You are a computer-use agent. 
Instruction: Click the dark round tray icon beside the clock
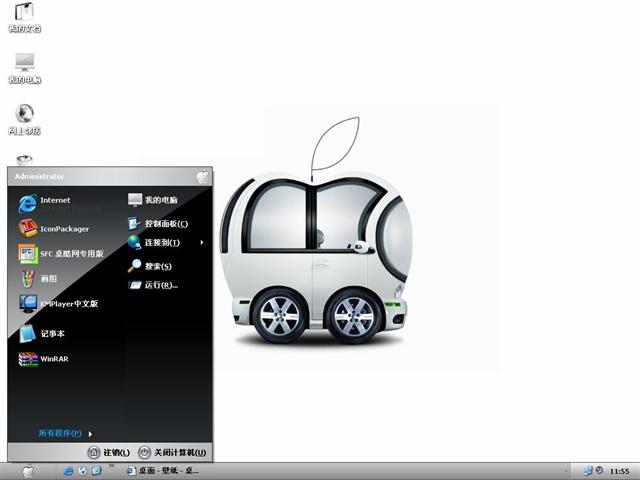(x=599, y=470)
